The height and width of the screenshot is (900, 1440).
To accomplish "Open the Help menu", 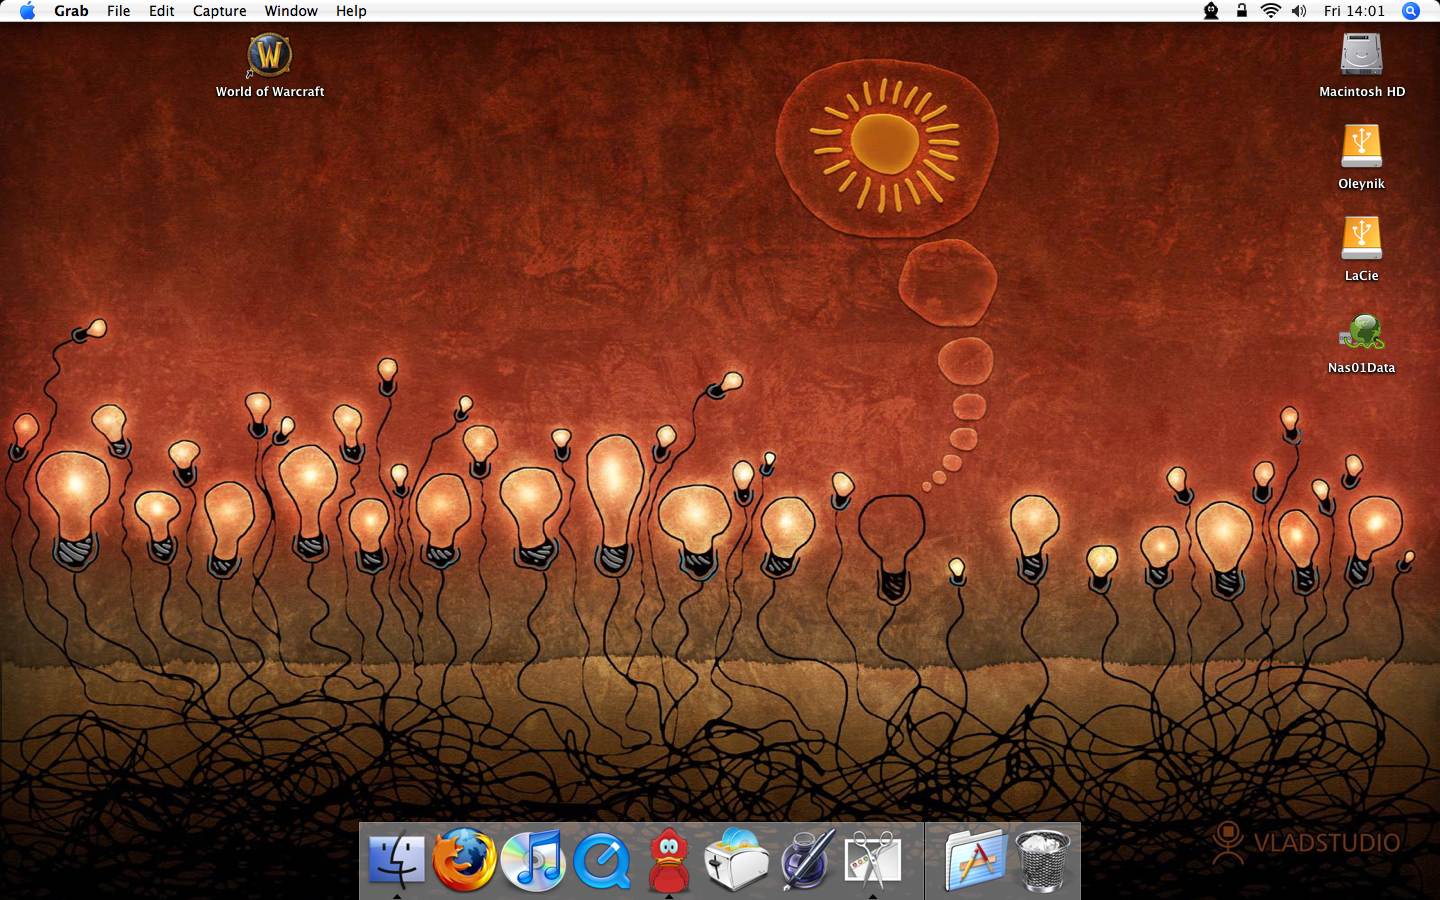I will point(351,11).
